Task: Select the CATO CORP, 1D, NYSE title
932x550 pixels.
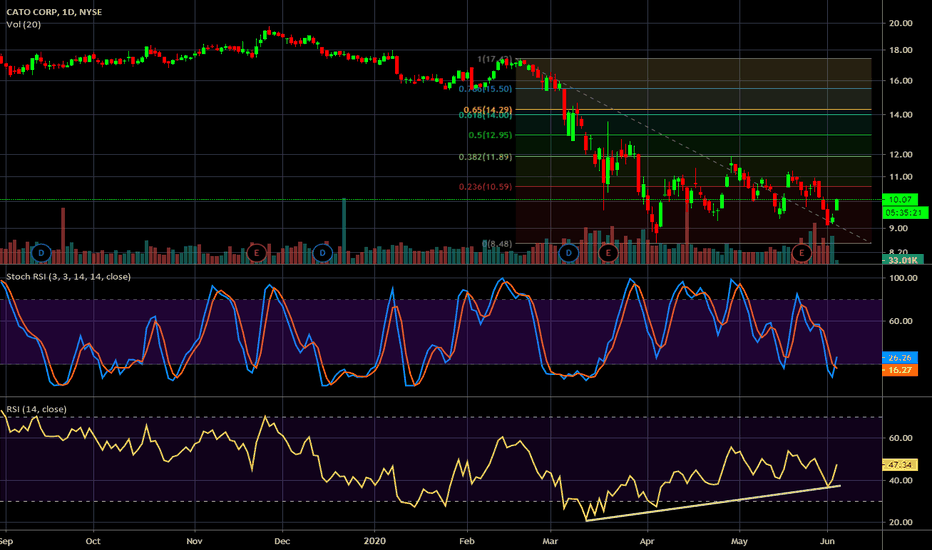Action: 54,12
